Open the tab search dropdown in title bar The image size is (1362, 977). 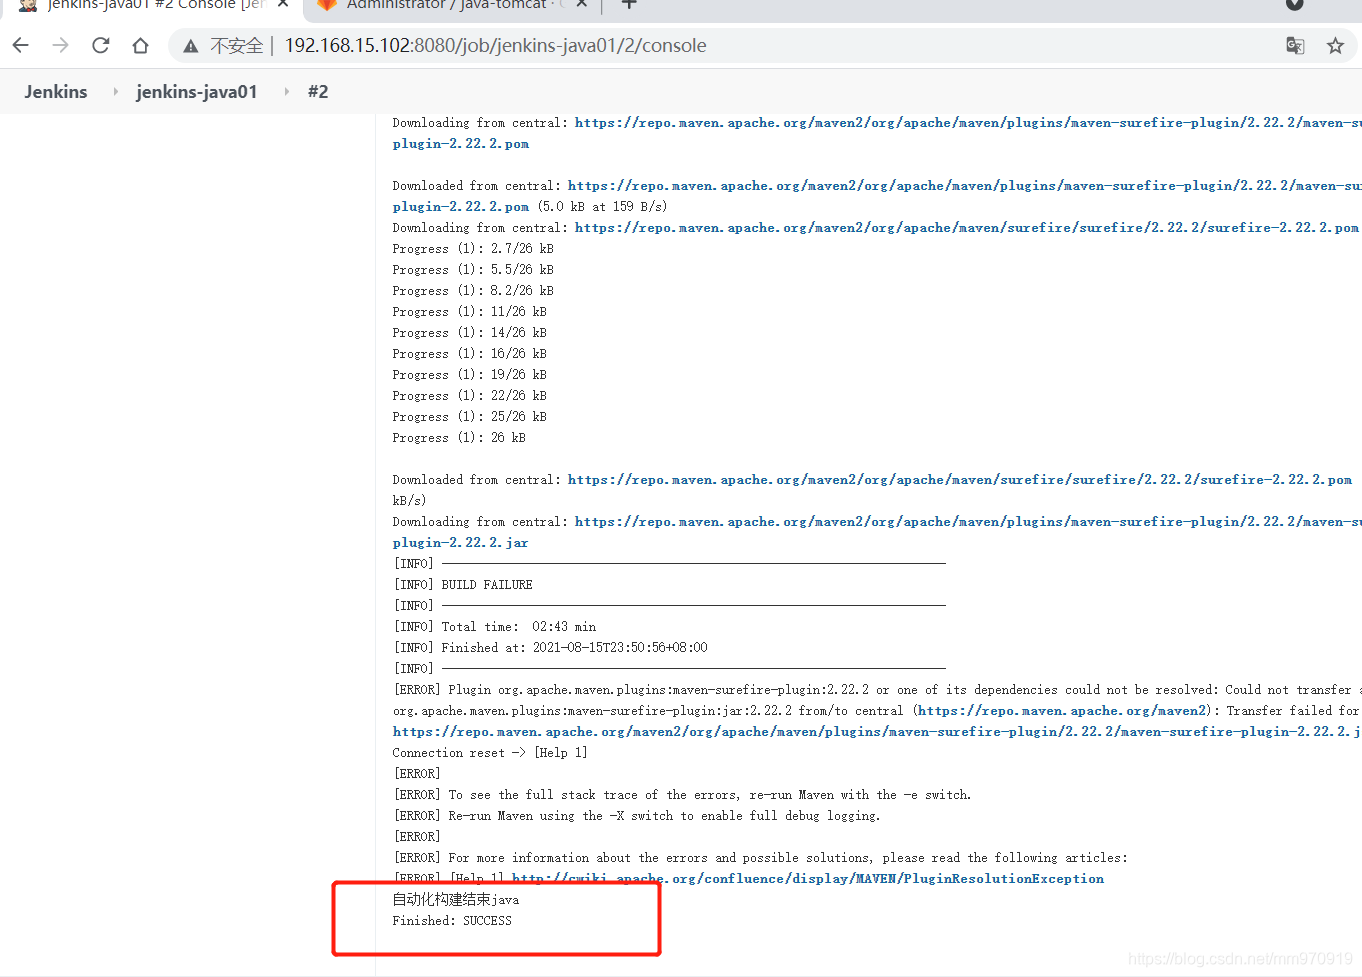(1294, 4)
